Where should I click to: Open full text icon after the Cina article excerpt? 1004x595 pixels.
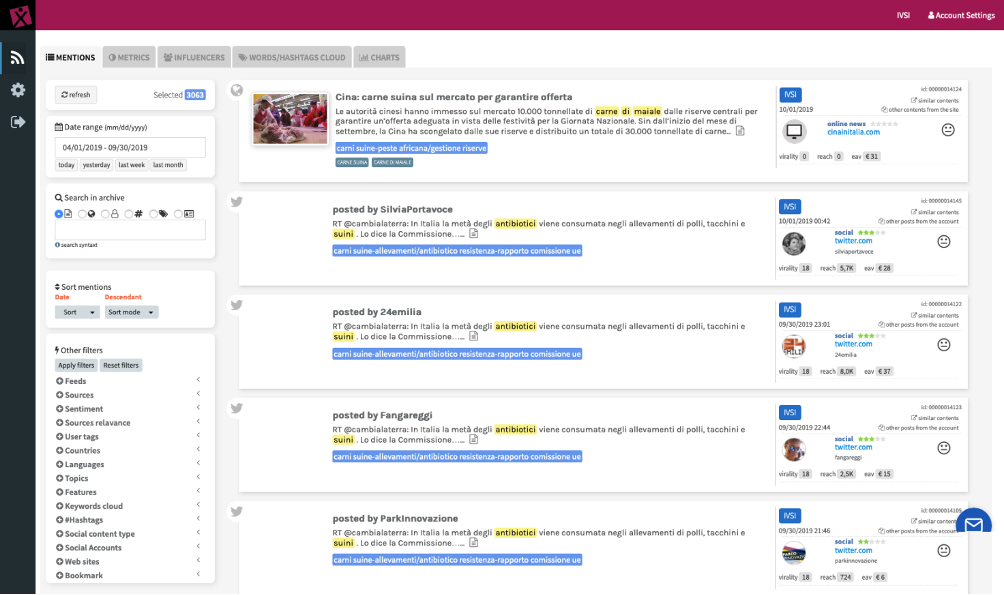pos(740,131)
